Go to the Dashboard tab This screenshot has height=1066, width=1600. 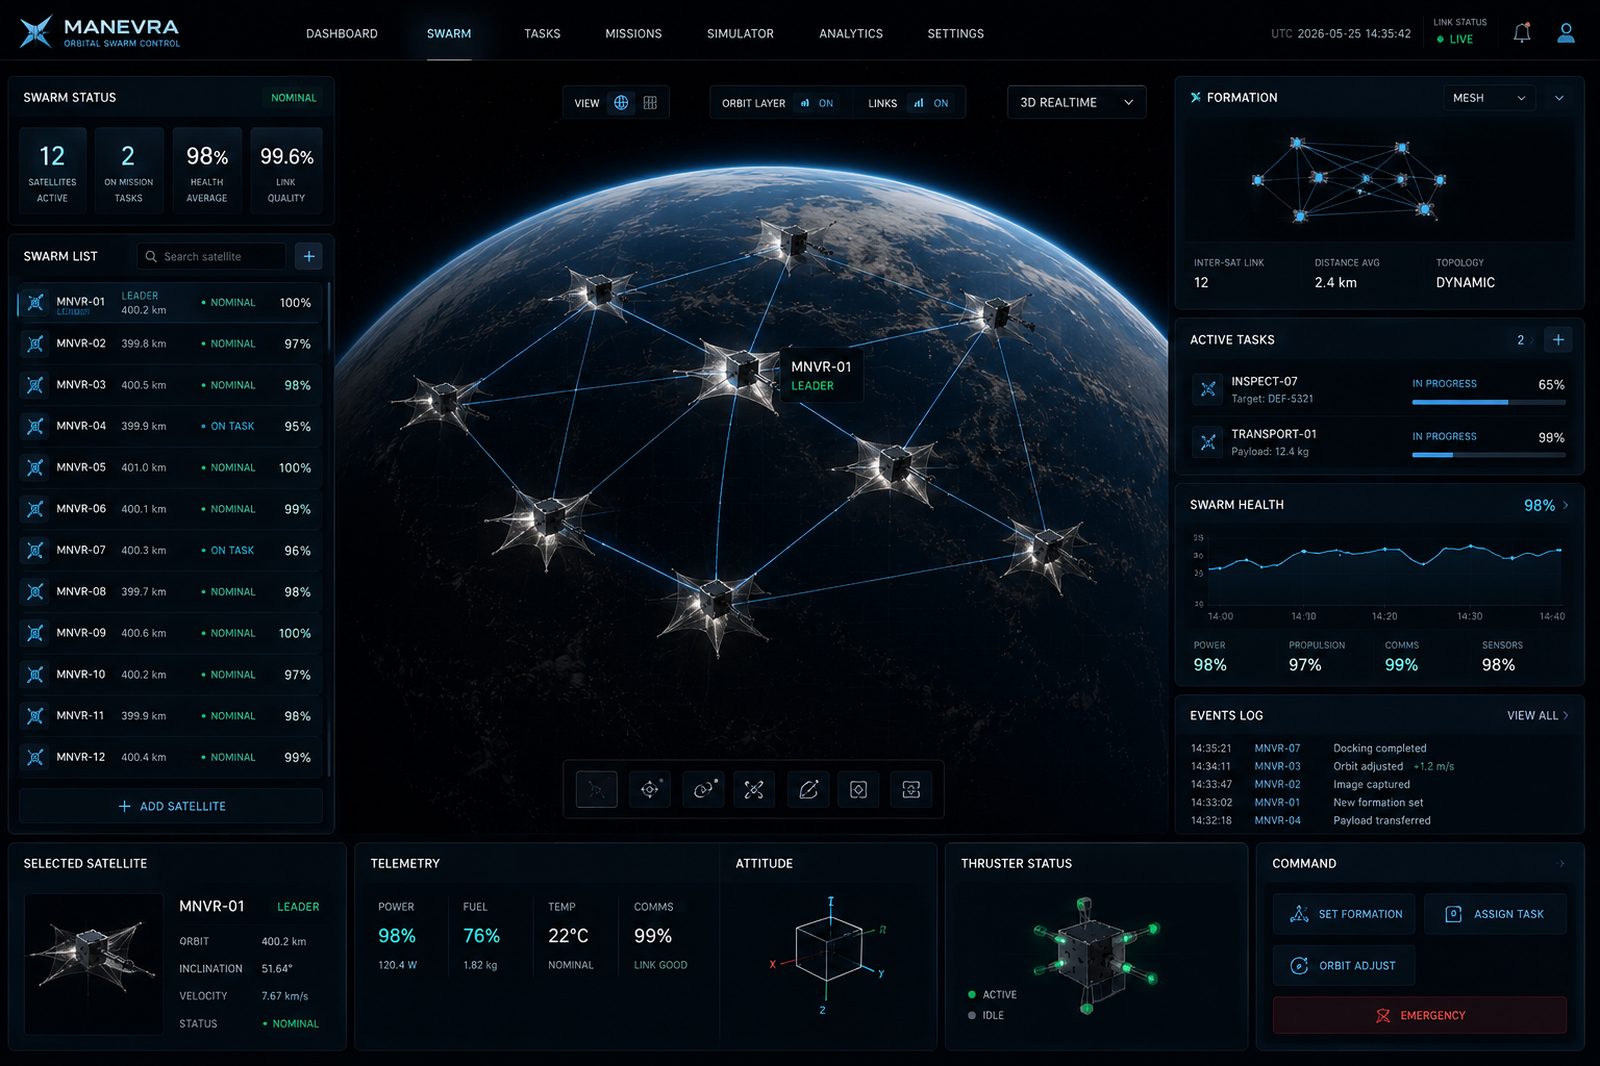coord(342,34)
